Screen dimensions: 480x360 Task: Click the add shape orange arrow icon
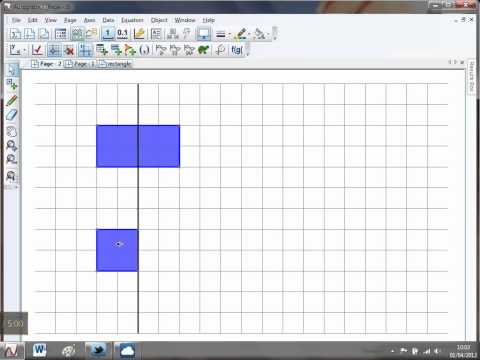coord(130,50)
